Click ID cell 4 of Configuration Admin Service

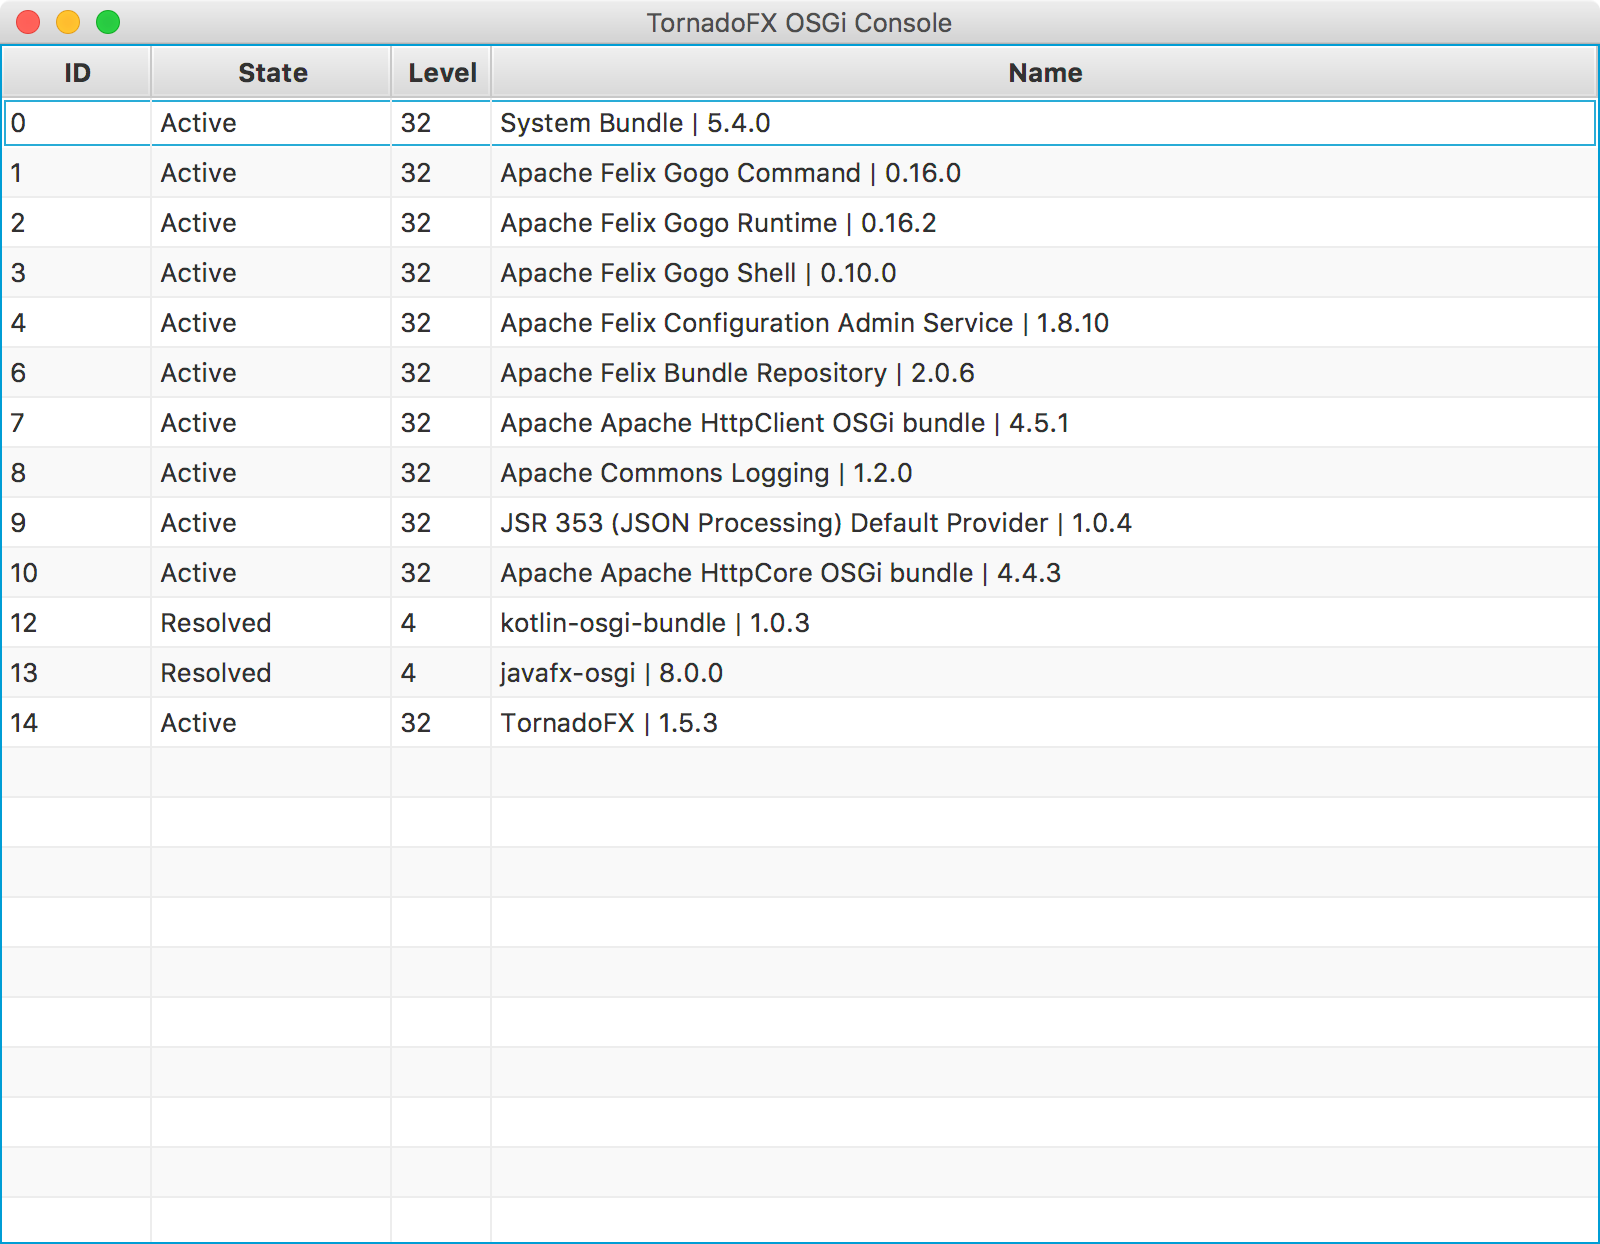click(x=77, y=323)
